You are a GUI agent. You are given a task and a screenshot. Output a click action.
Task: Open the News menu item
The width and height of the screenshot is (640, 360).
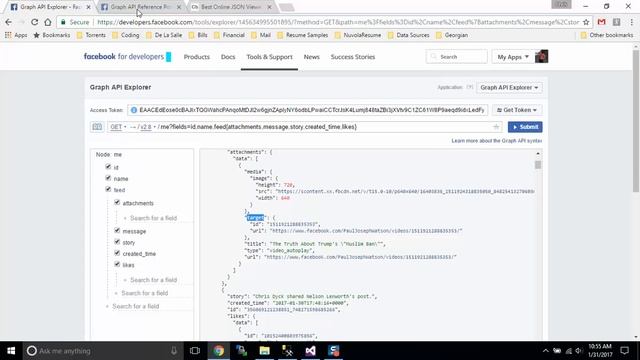311,57
